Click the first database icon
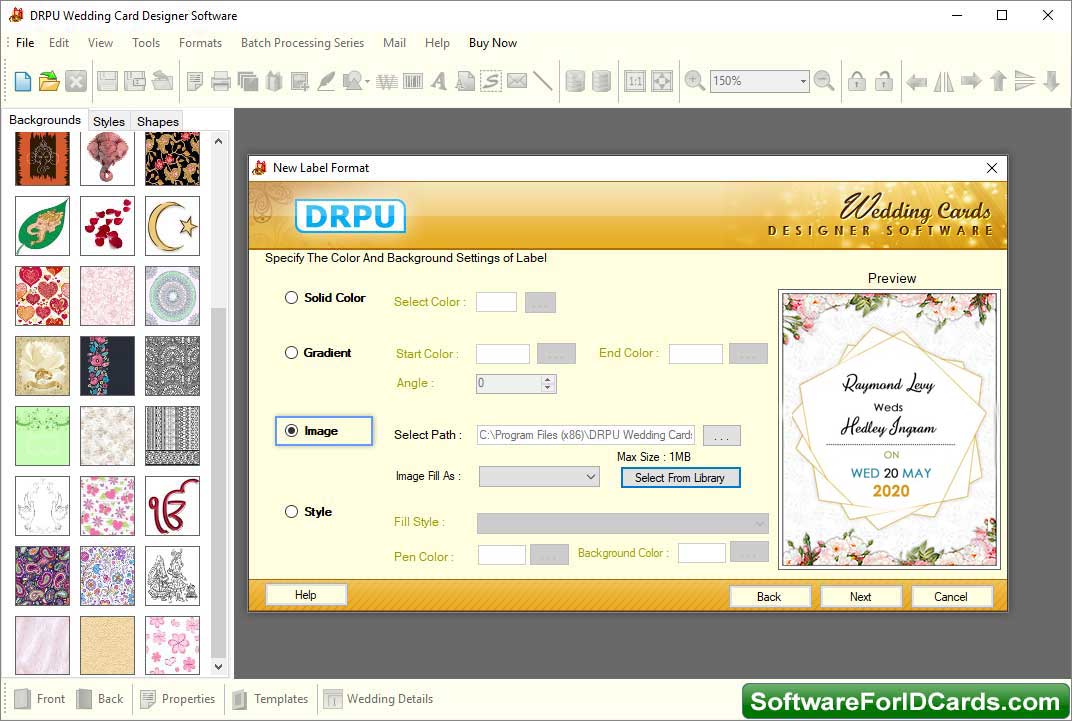This screenshot has height=721, width=1072. [x=575, y=81]
